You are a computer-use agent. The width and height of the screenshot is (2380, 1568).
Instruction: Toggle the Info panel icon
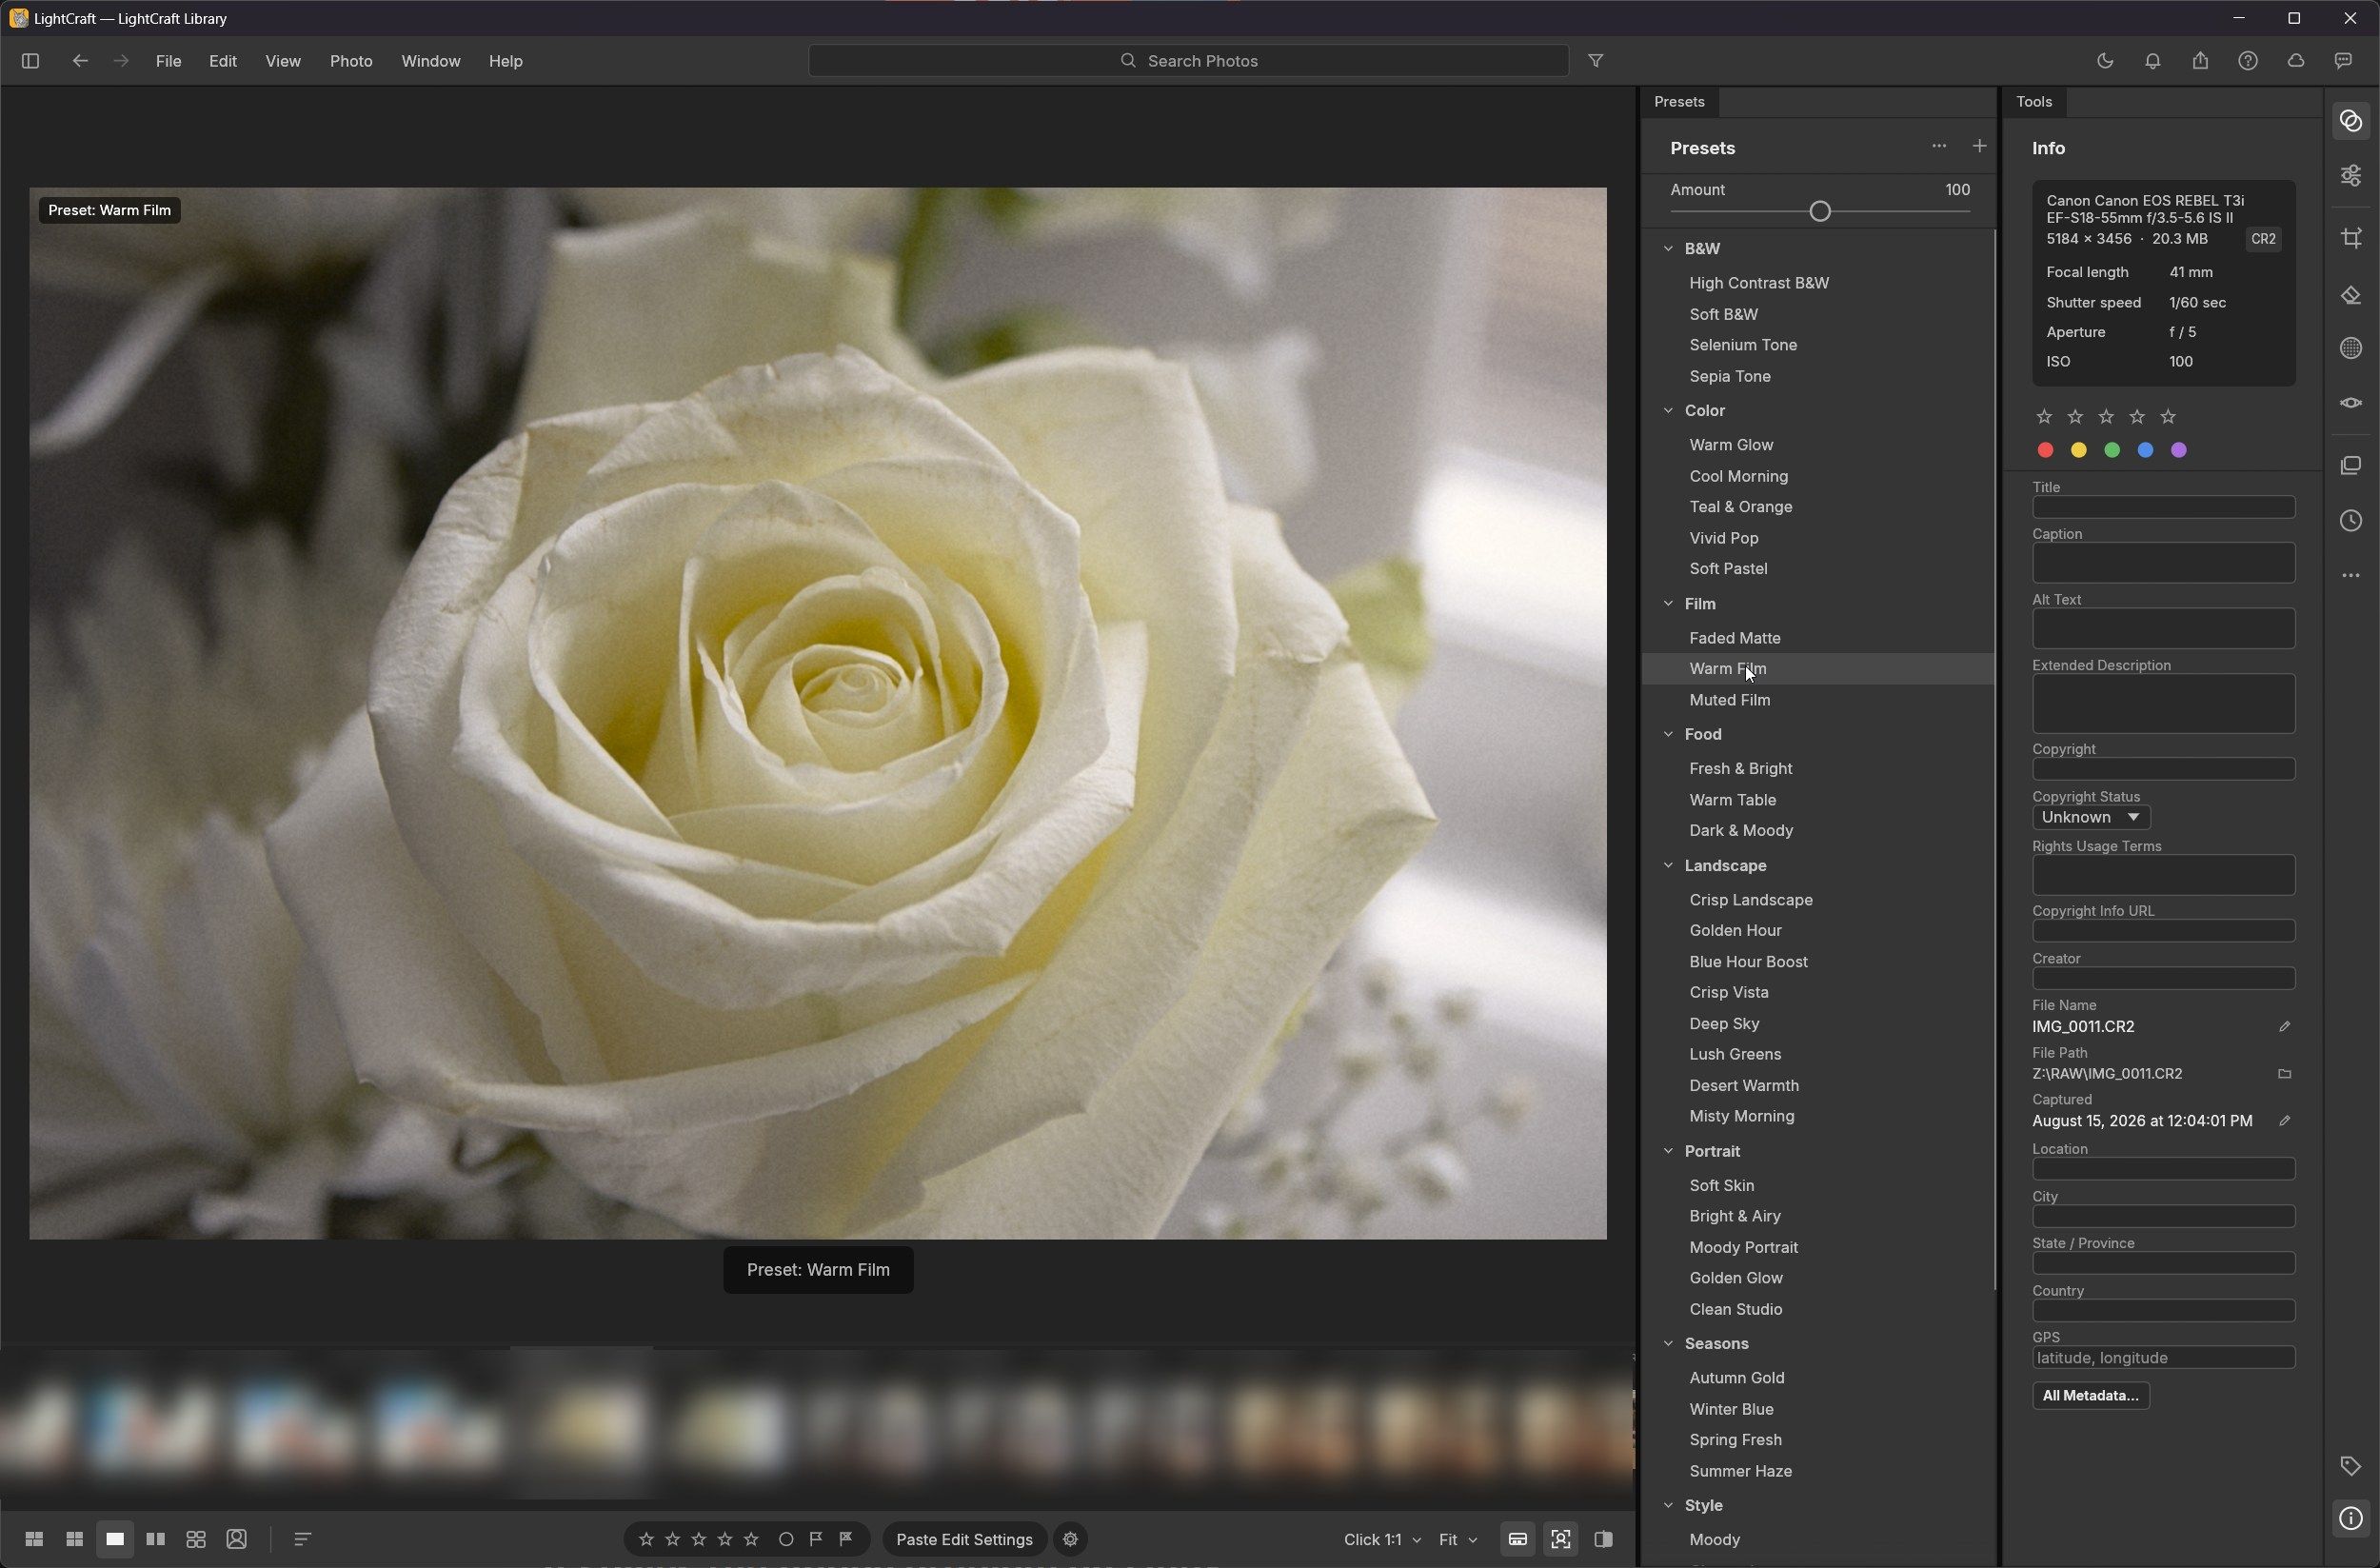2351,1519
